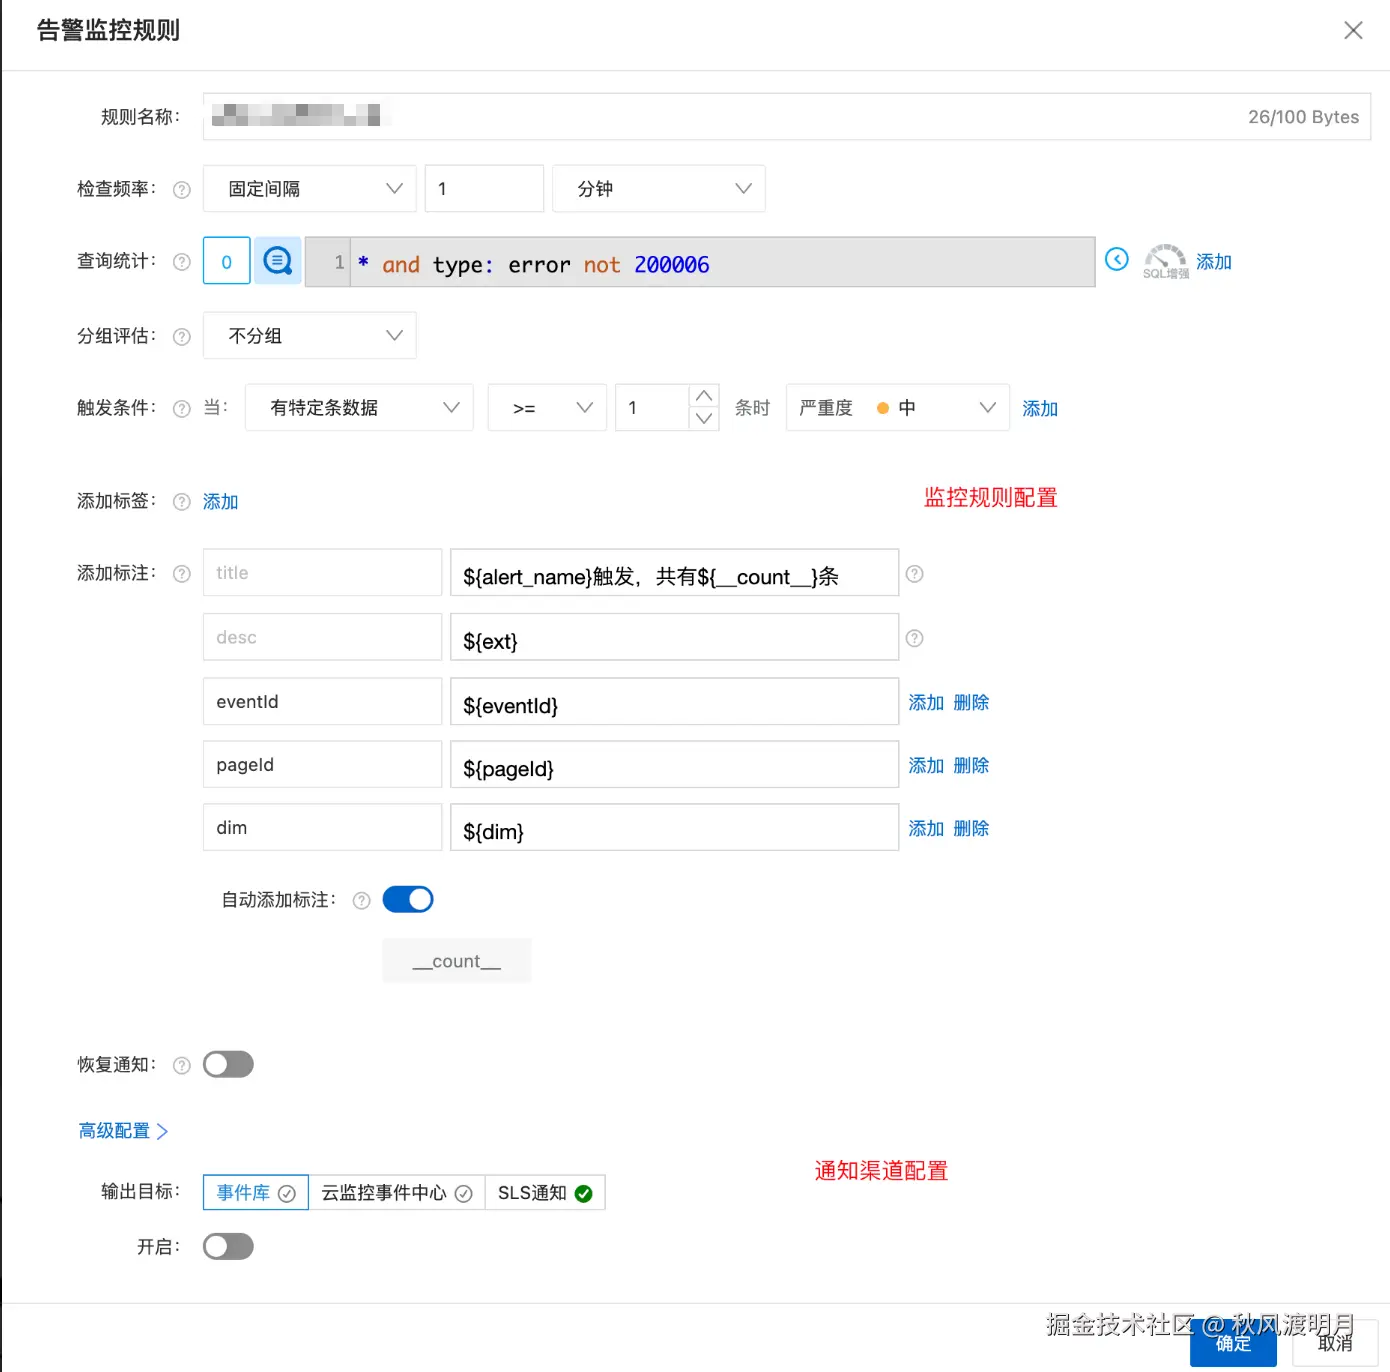Close the 告警监控规则 dialog

[1353, 31]
